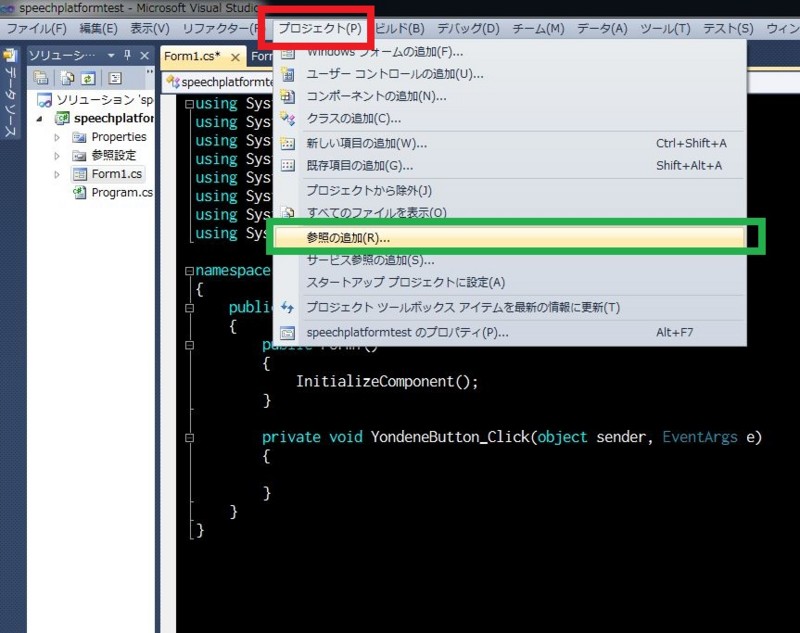800x633 pixels.
Task: Open the デバッグ(D) menu
Action: [x=468, y=29]
